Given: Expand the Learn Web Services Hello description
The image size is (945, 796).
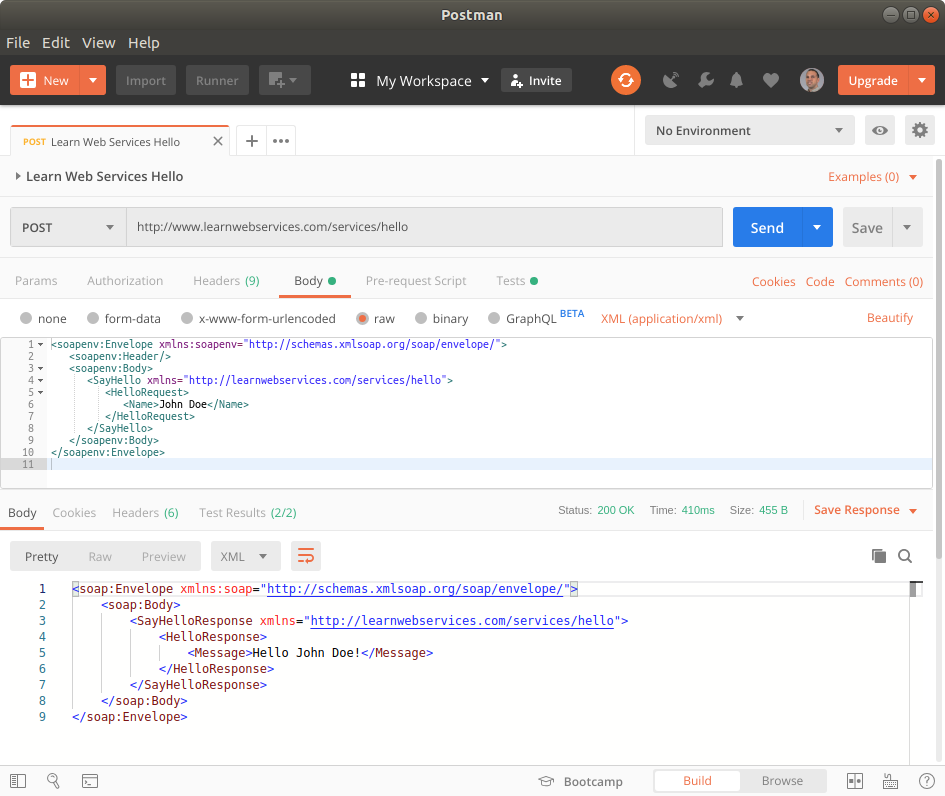Looking at the screenshot, I should coord(18,176).
